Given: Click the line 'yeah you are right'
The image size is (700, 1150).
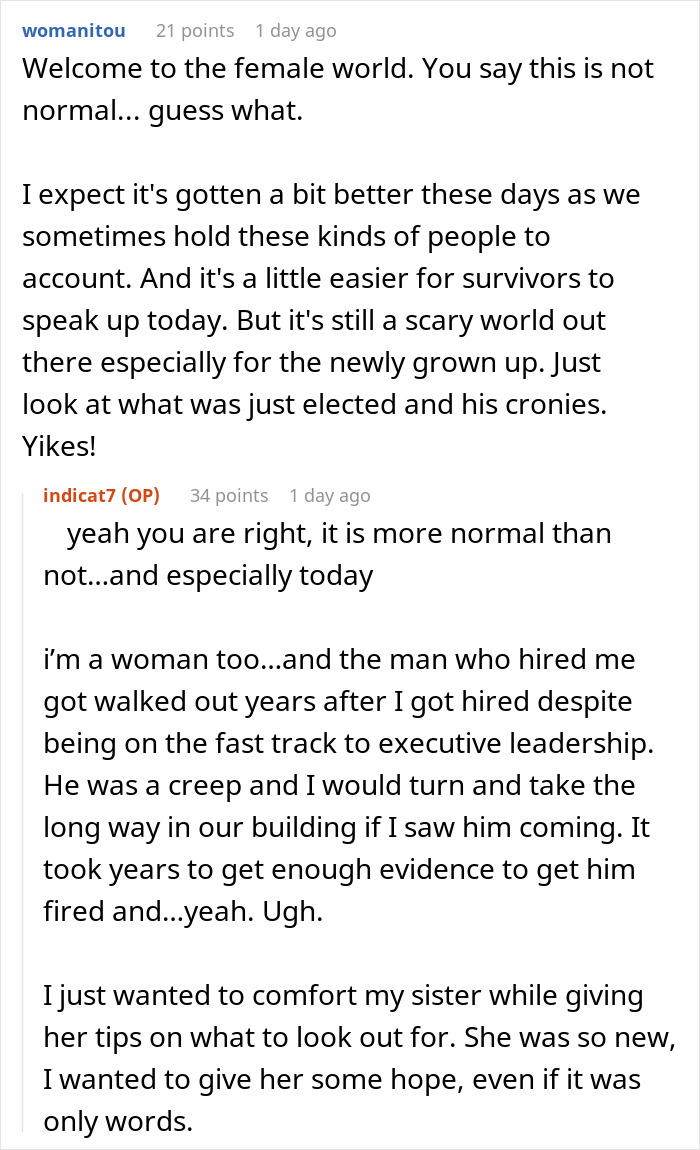Looking at the screenshot, I should 339,533.
